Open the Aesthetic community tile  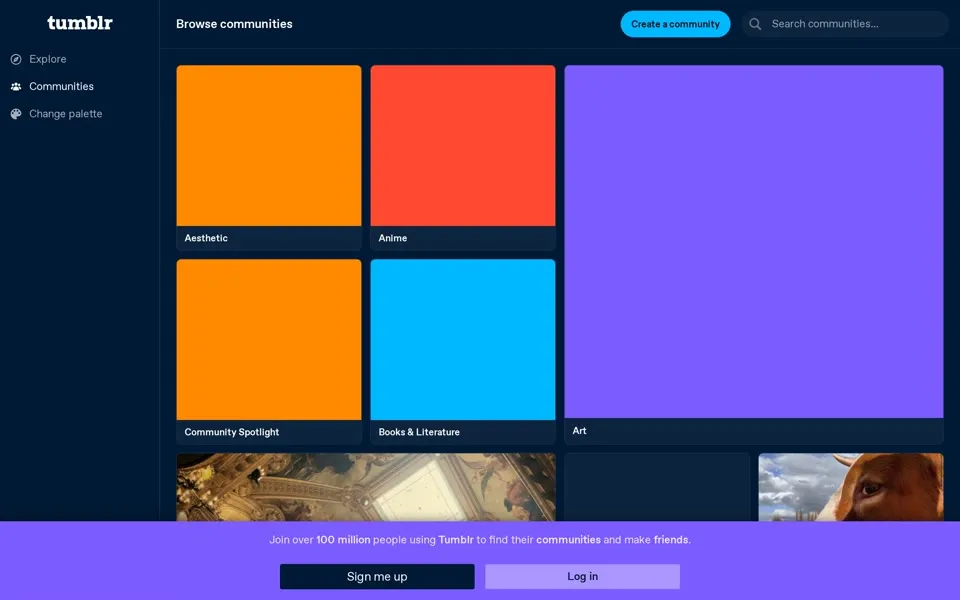269,158
